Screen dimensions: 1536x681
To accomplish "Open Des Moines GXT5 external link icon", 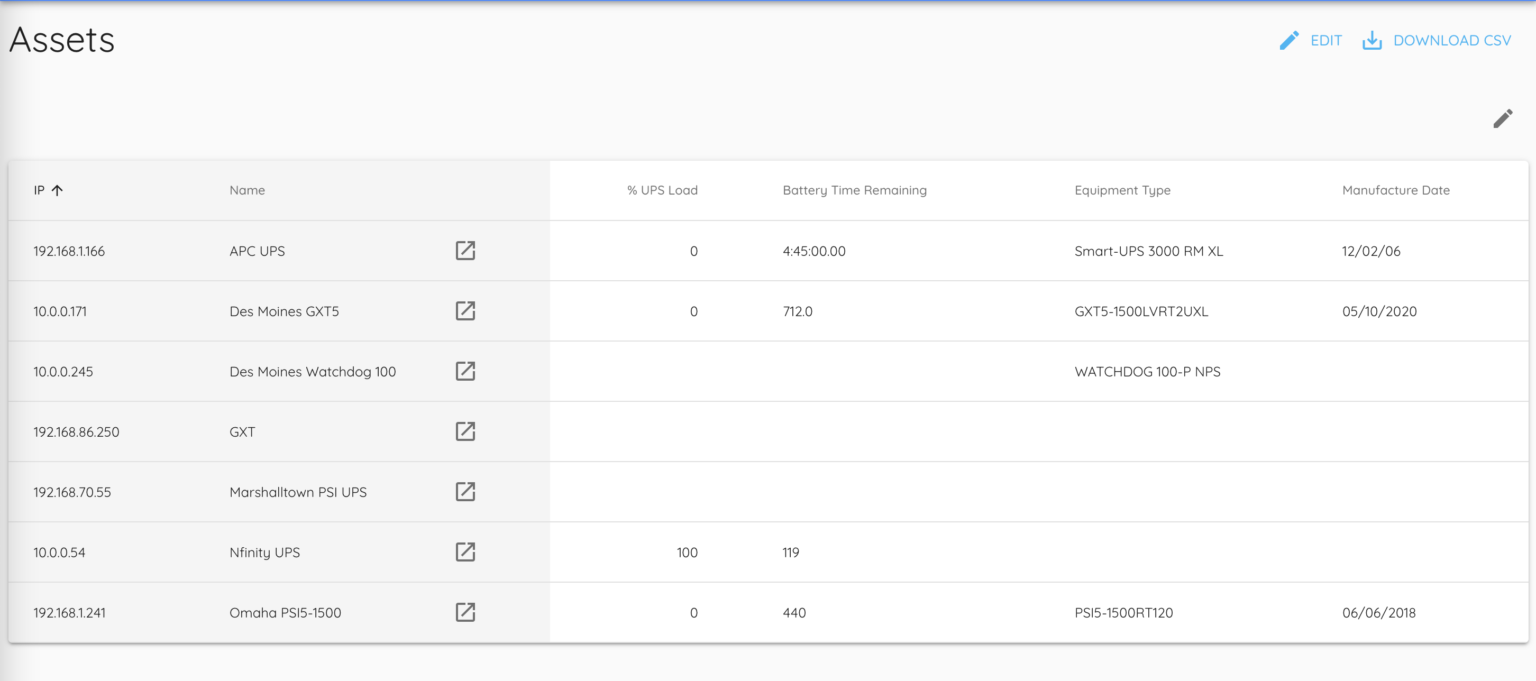I will tap(465, 311).
